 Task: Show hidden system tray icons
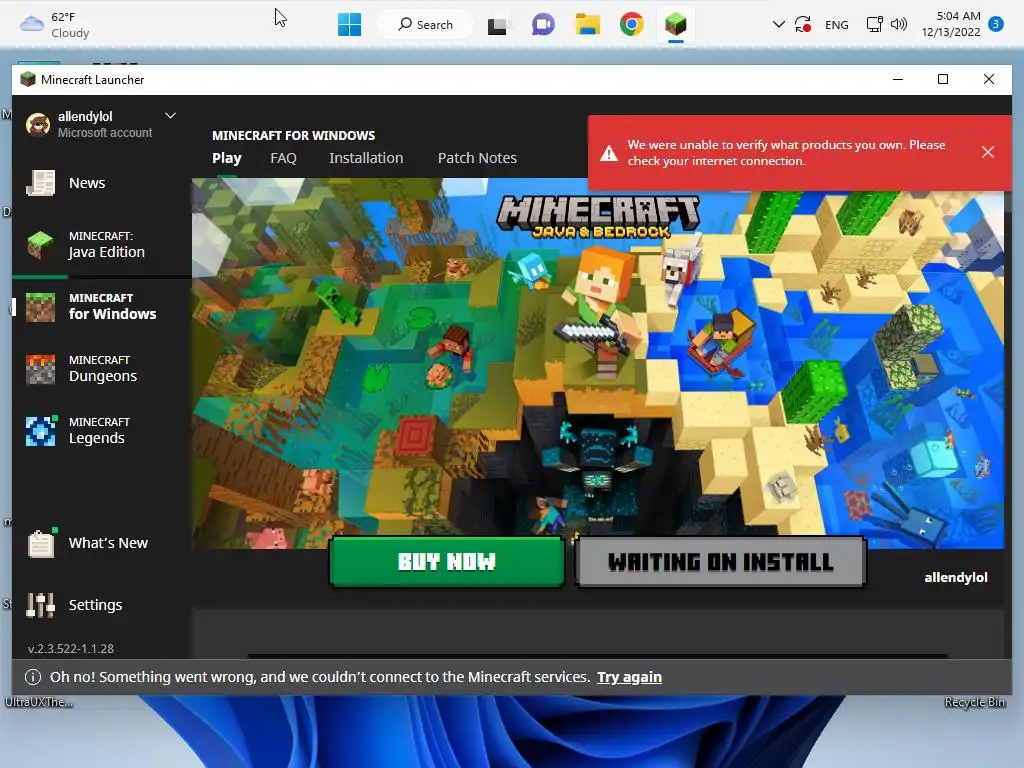[778, 25]
